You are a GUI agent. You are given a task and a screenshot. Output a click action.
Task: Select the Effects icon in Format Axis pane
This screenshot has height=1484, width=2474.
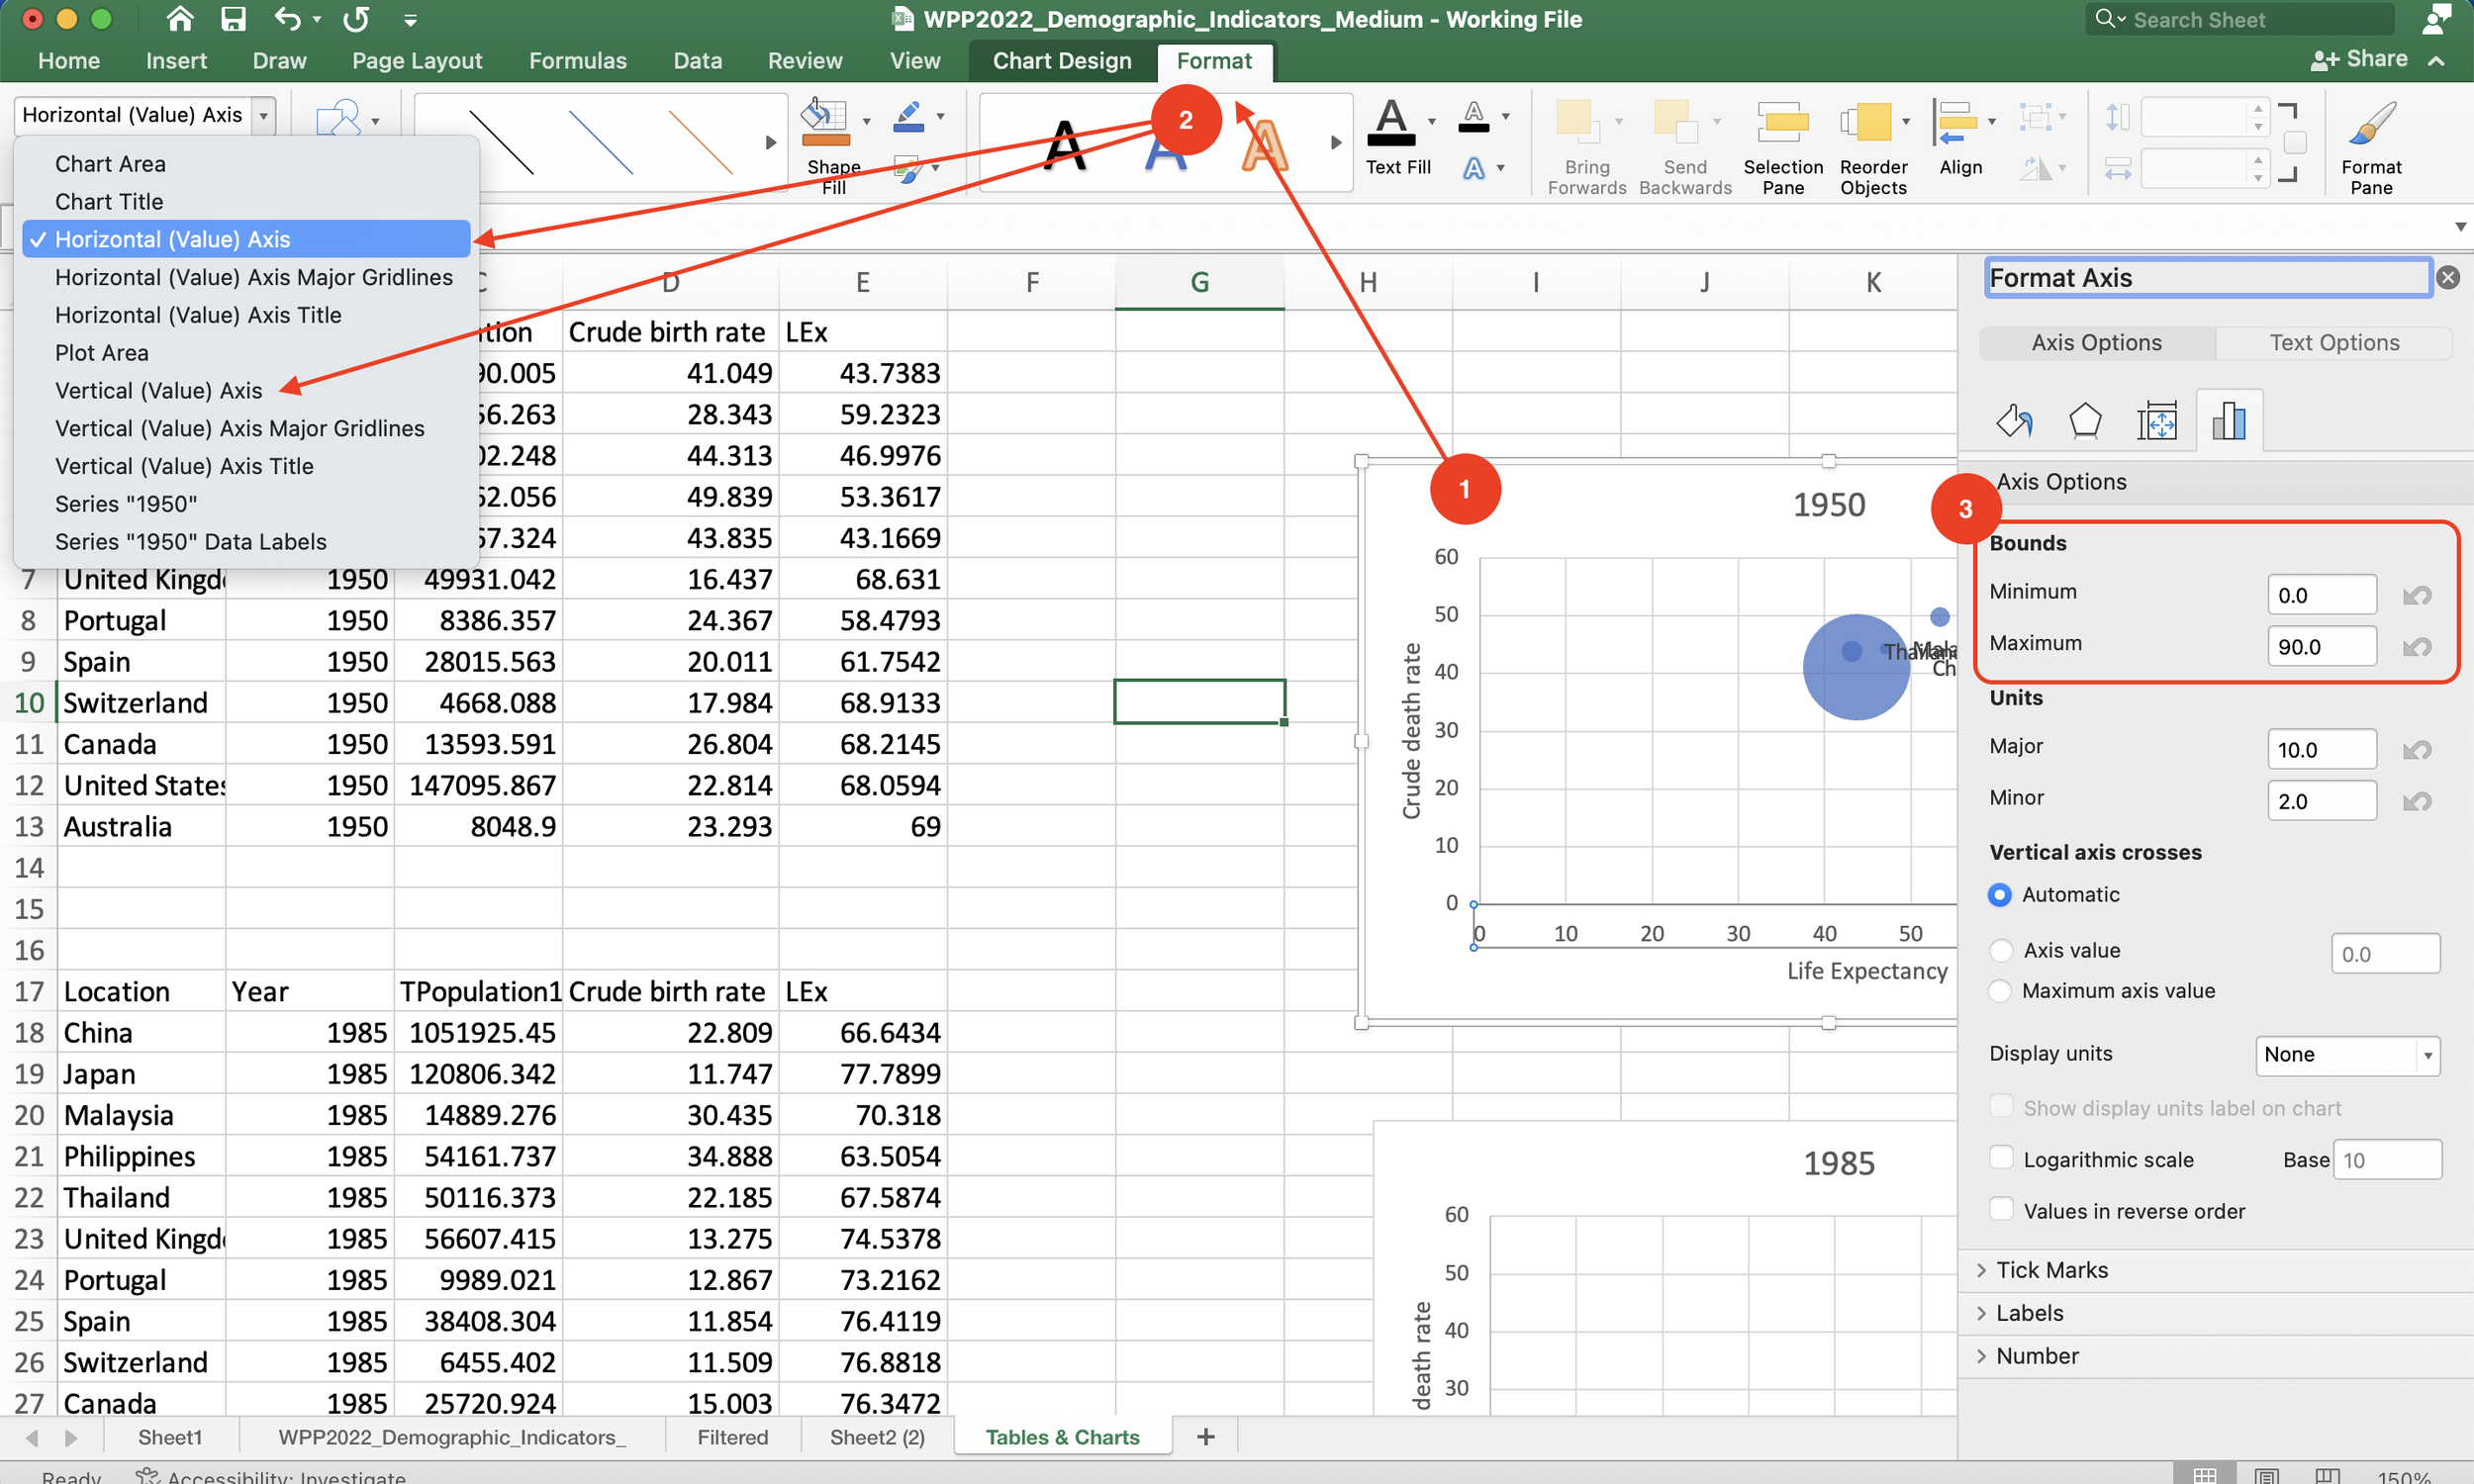2085,420
